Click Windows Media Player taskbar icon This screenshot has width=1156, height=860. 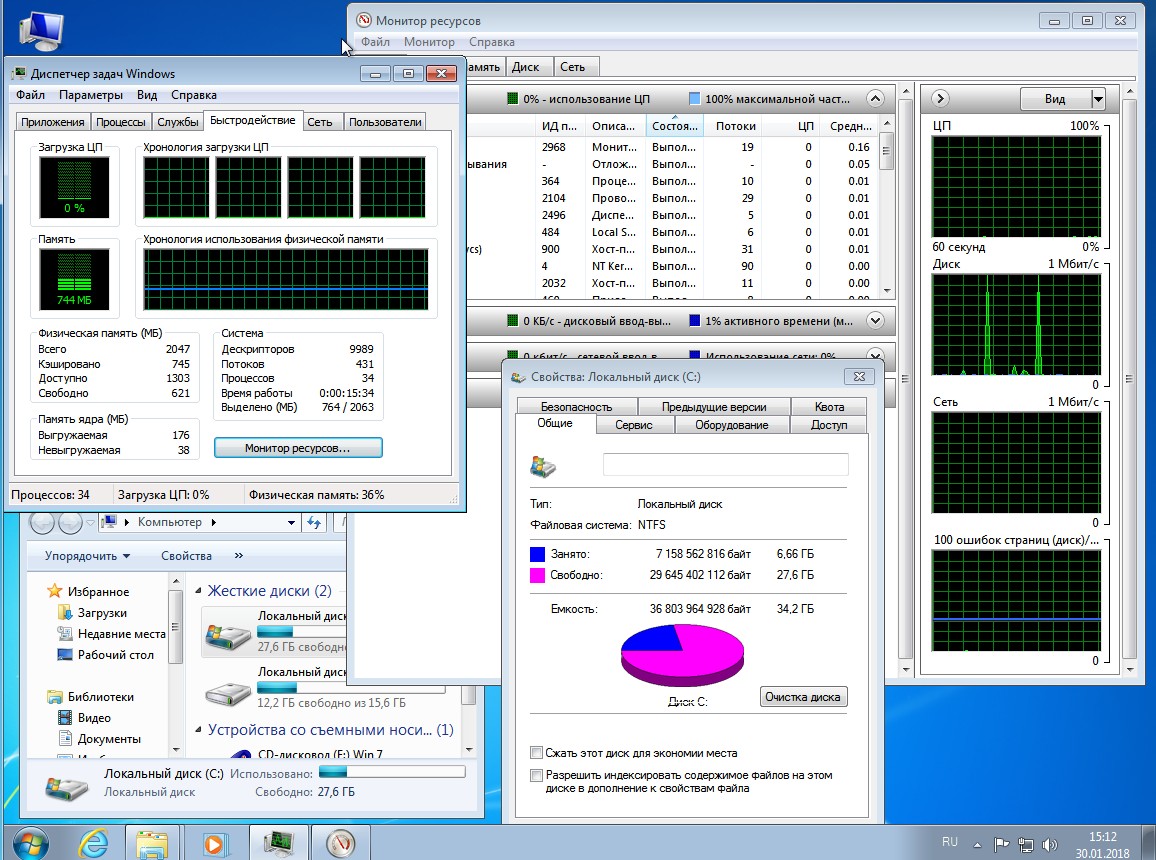[x=214, y=843]
